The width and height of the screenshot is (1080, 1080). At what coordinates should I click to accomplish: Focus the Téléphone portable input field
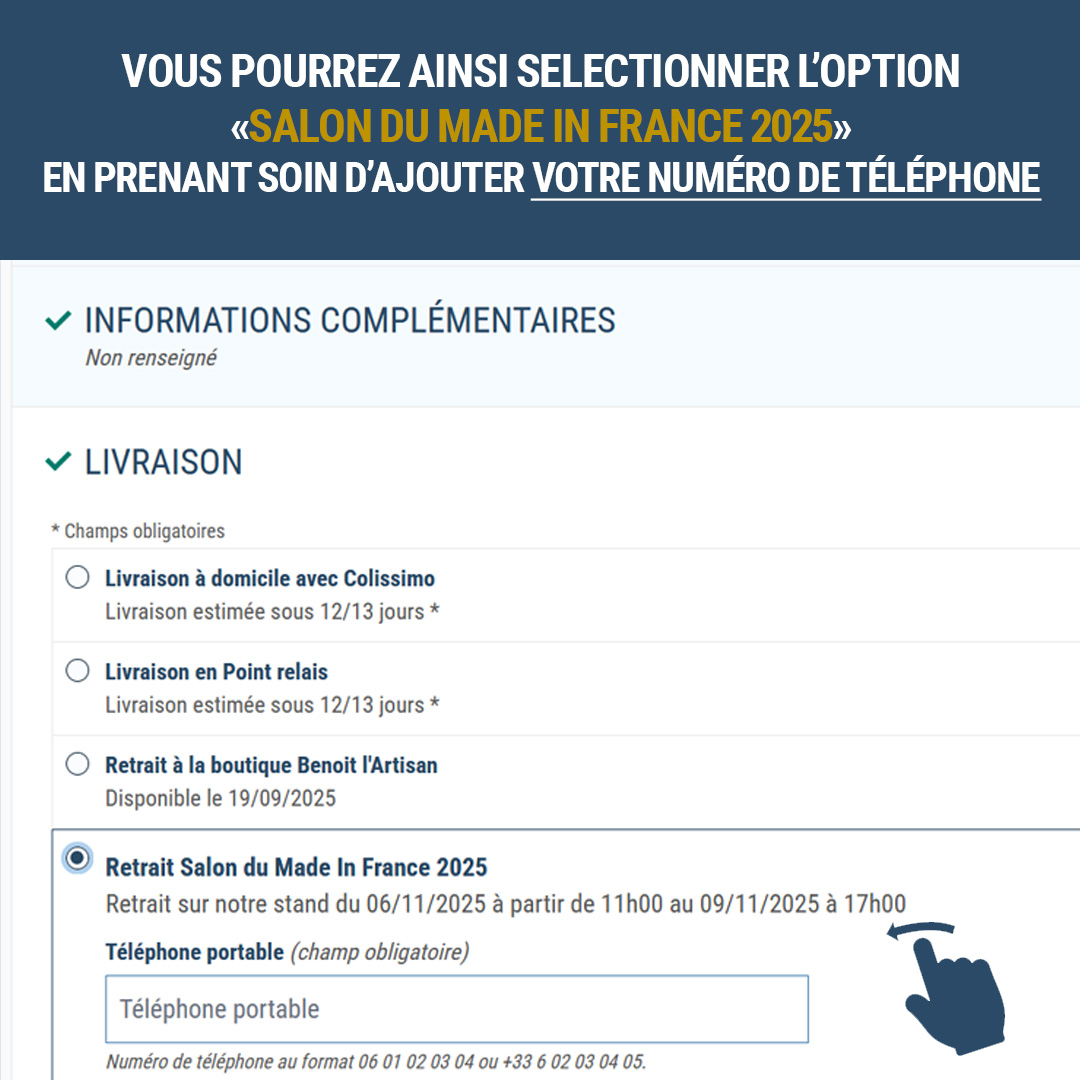(x=456, y=1009)
